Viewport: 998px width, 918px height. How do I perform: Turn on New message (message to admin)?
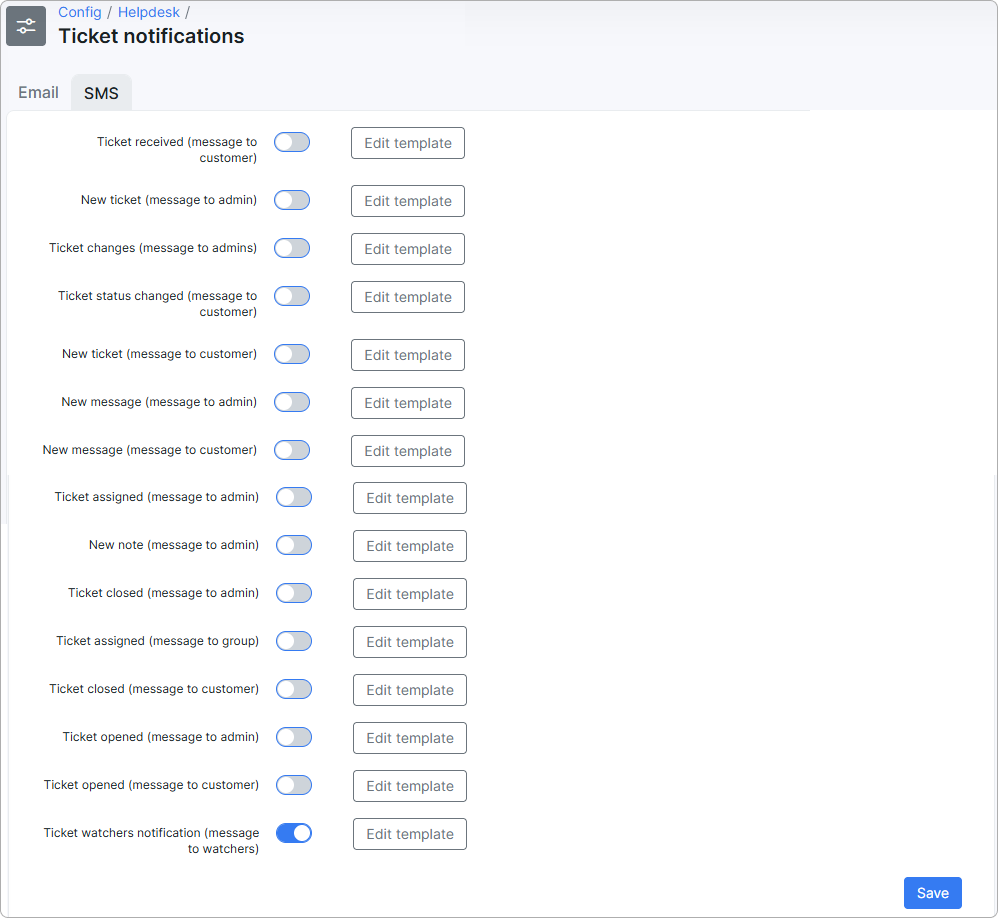coord(292,402)
